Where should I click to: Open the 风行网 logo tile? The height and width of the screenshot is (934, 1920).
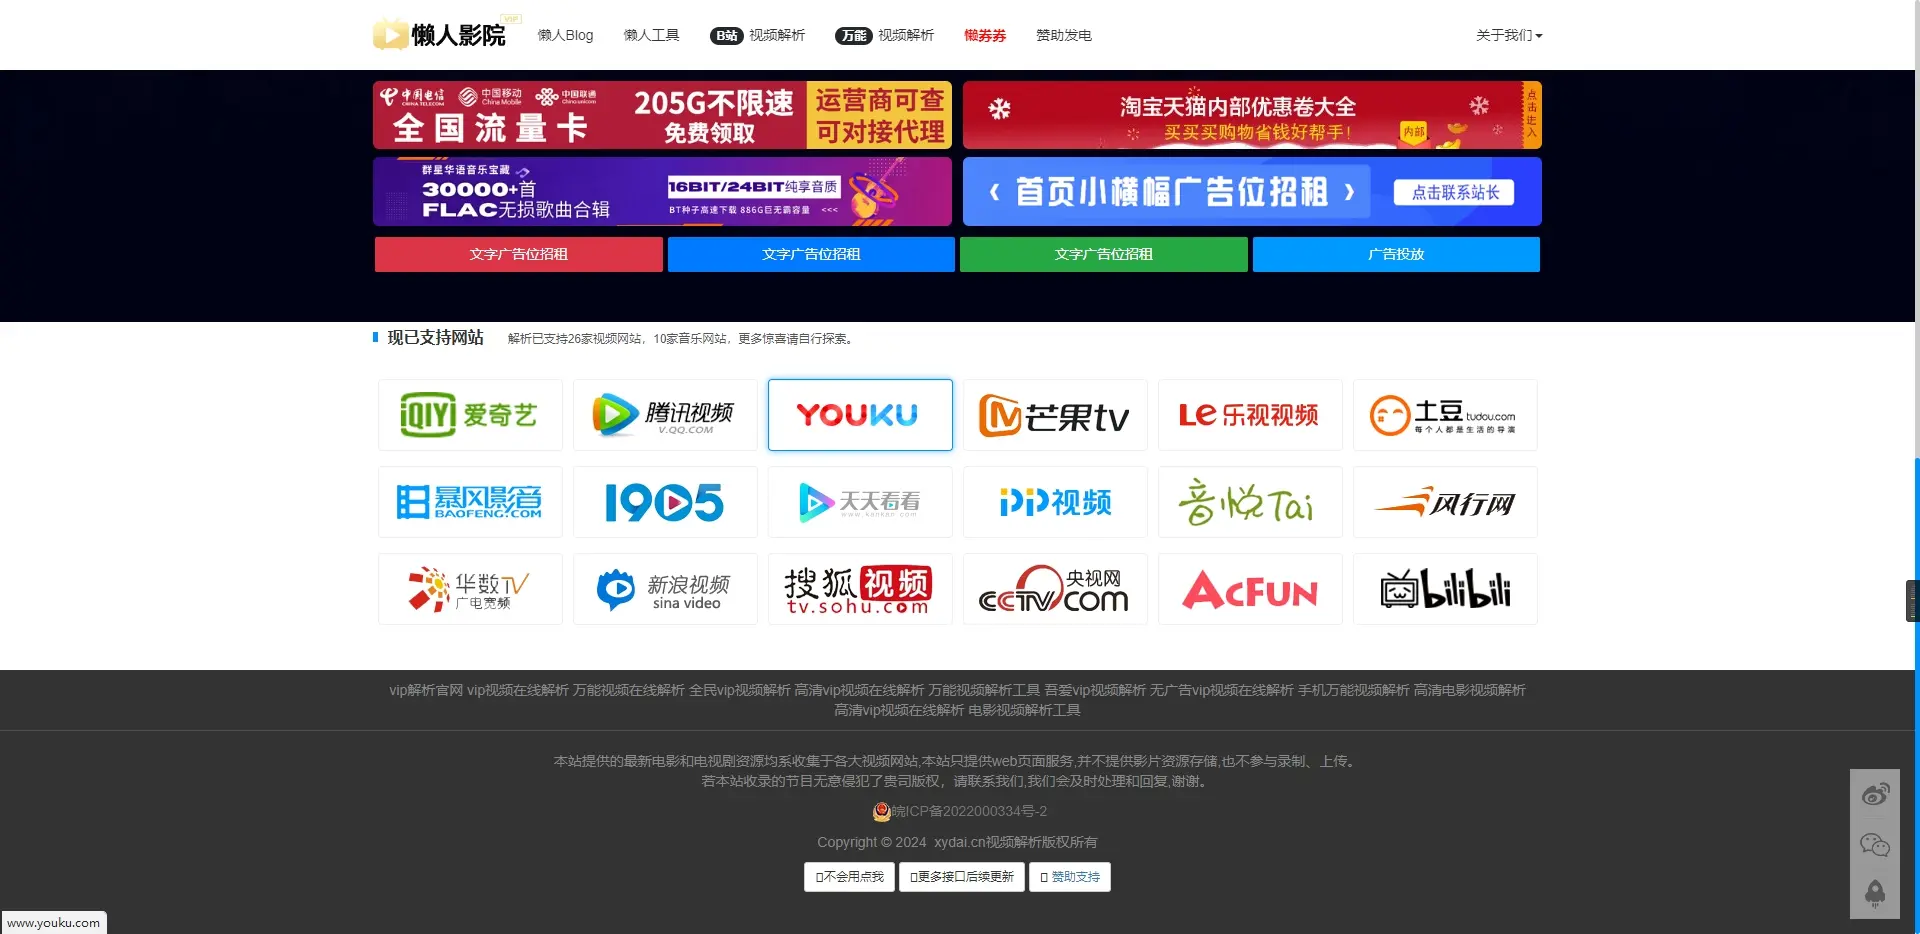tap(1445, 502)
